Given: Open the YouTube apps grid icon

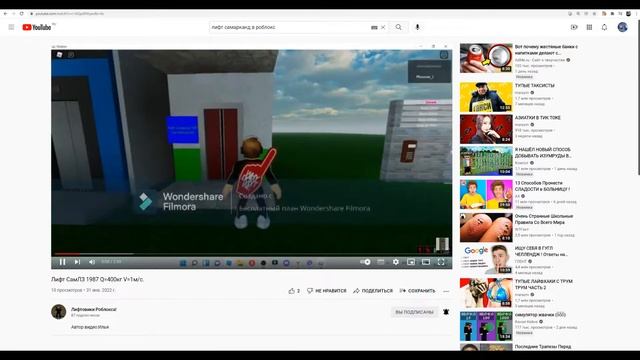Looking at the screenshot, I should 589,27.
